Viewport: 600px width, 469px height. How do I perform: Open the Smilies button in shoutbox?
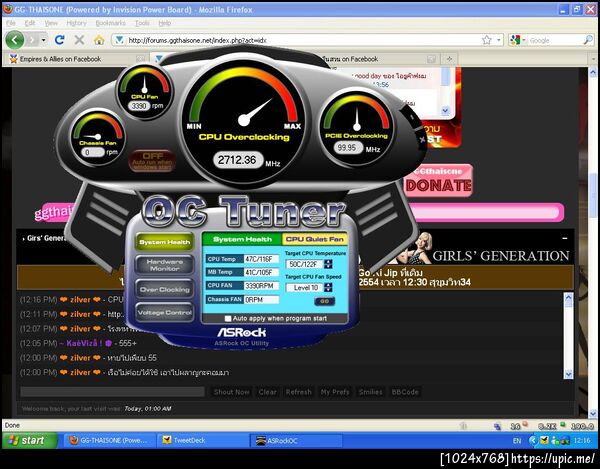(x=370, y=392)
